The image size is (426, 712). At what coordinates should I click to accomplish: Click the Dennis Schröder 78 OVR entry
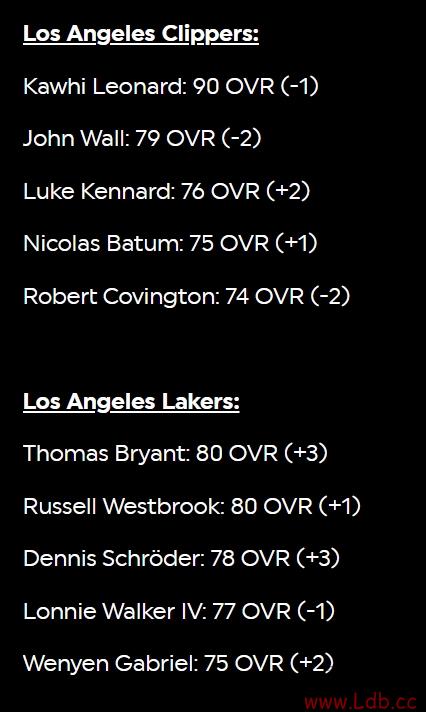181,559
